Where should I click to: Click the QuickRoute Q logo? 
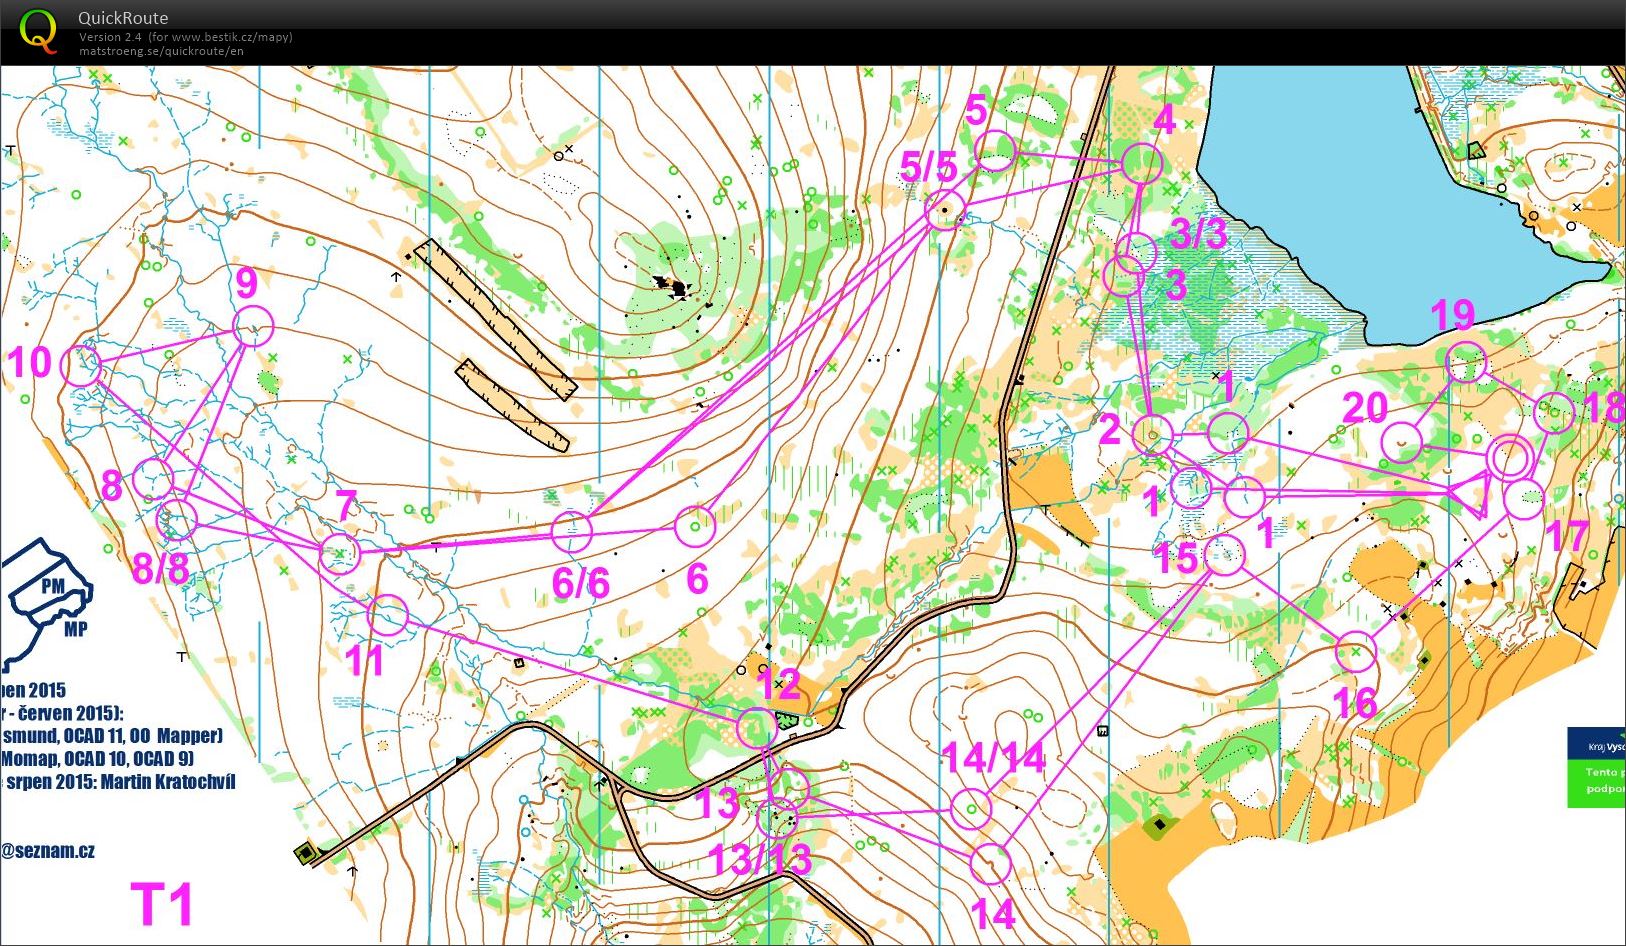point(38,30)
